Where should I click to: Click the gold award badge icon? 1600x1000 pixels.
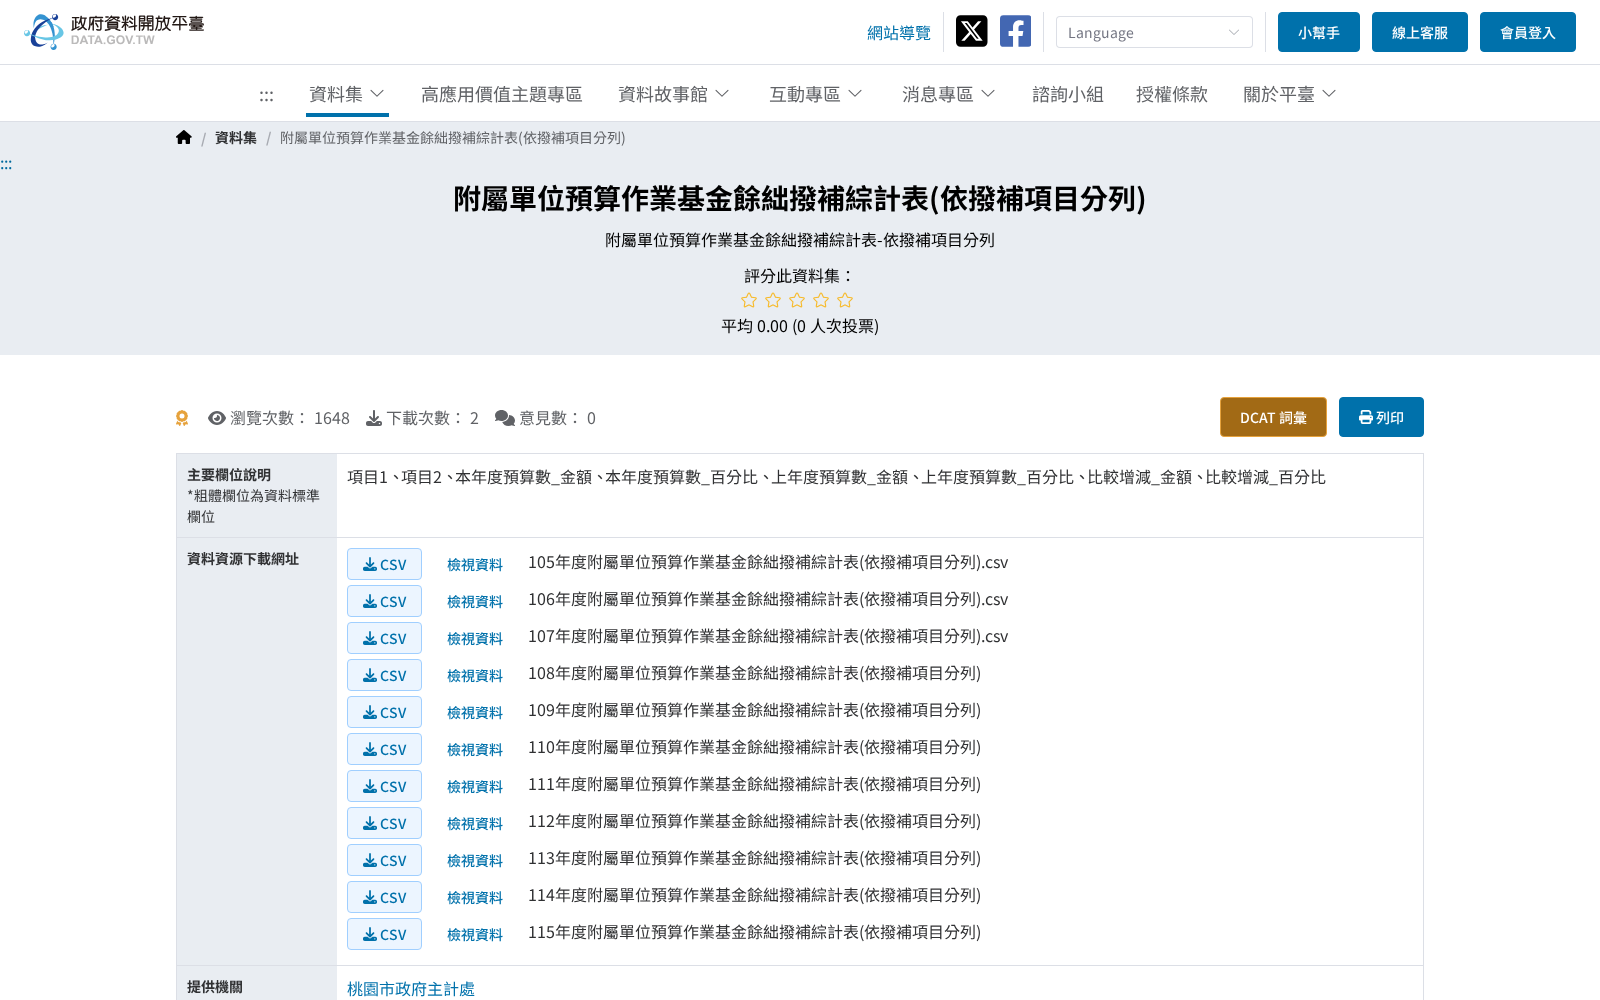[182, 418]
